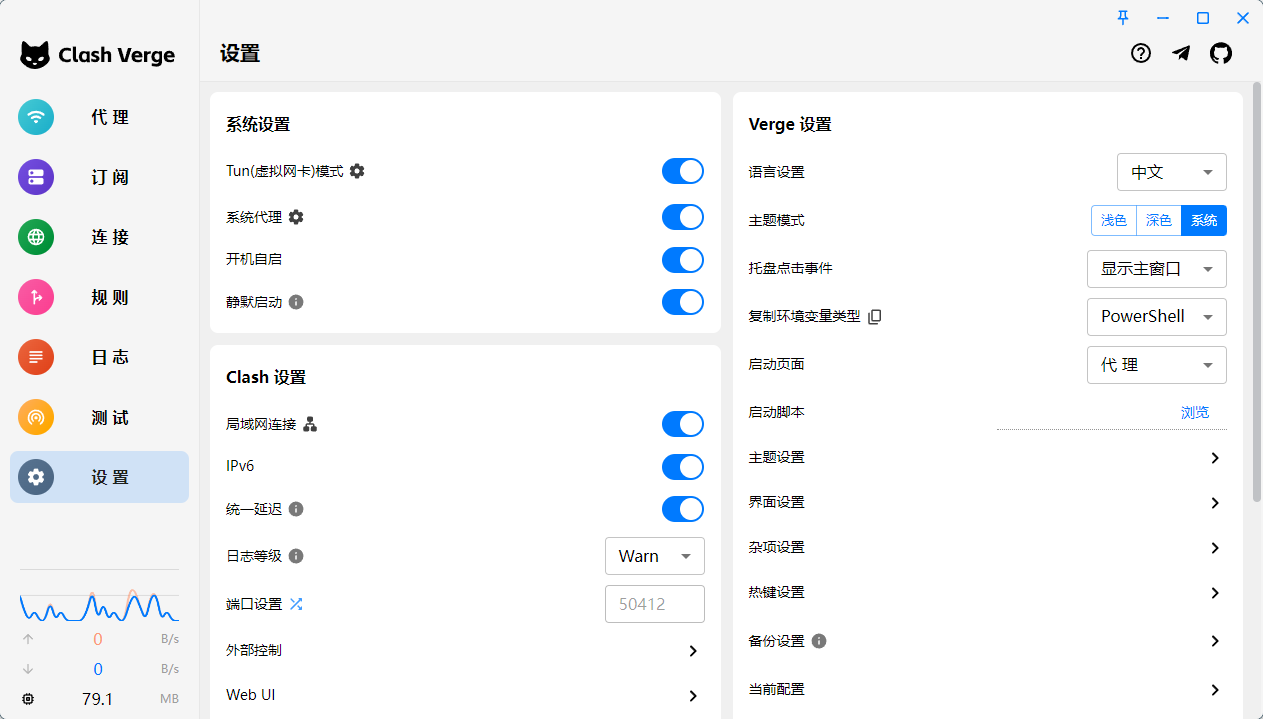Go to 测试 page in sidebar
Image resolution: width=1263 pixels, height=719 pixels.
(x=99, y=417)
